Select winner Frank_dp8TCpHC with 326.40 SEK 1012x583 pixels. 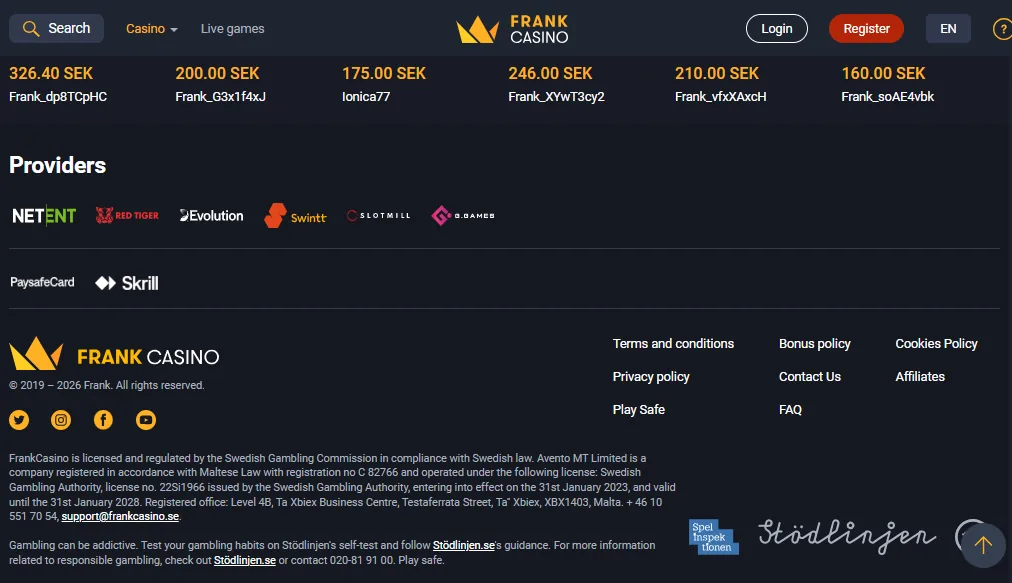coord(58,85)
